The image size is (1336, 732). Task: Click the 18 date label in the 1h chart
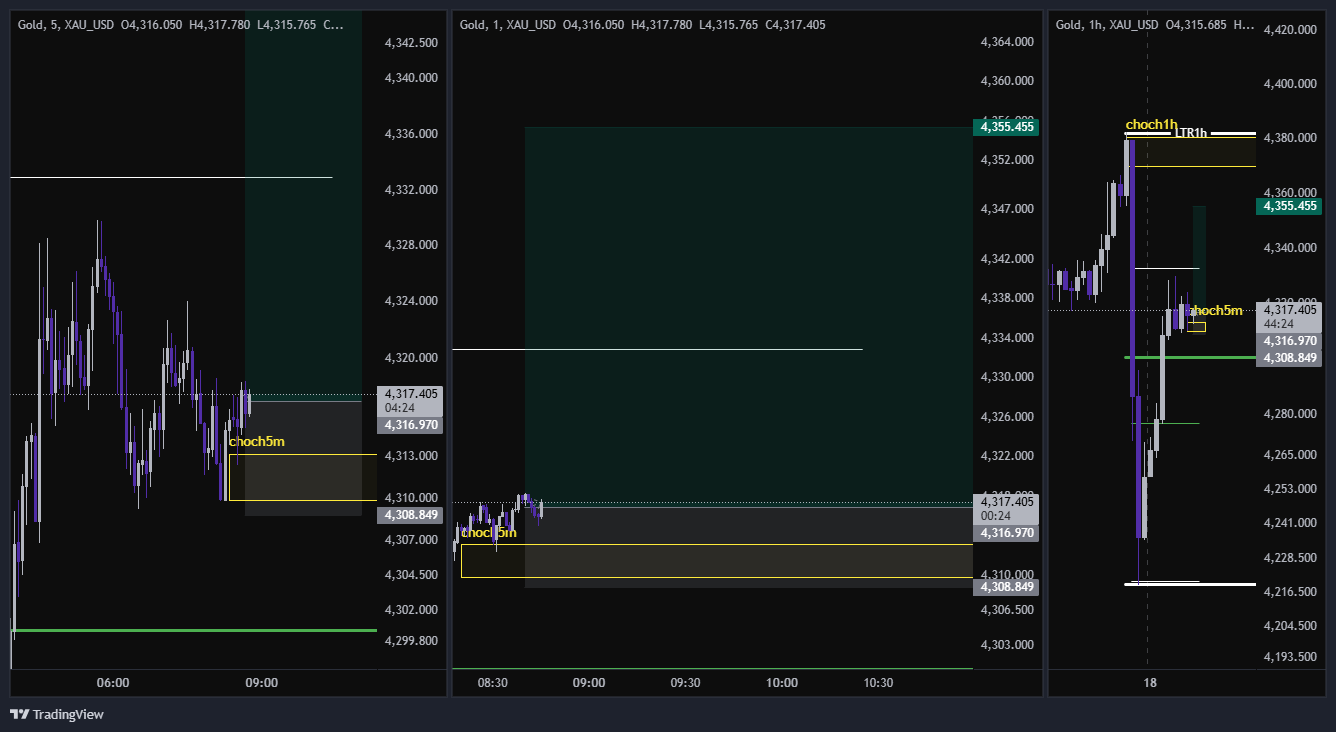point(1150,683)
